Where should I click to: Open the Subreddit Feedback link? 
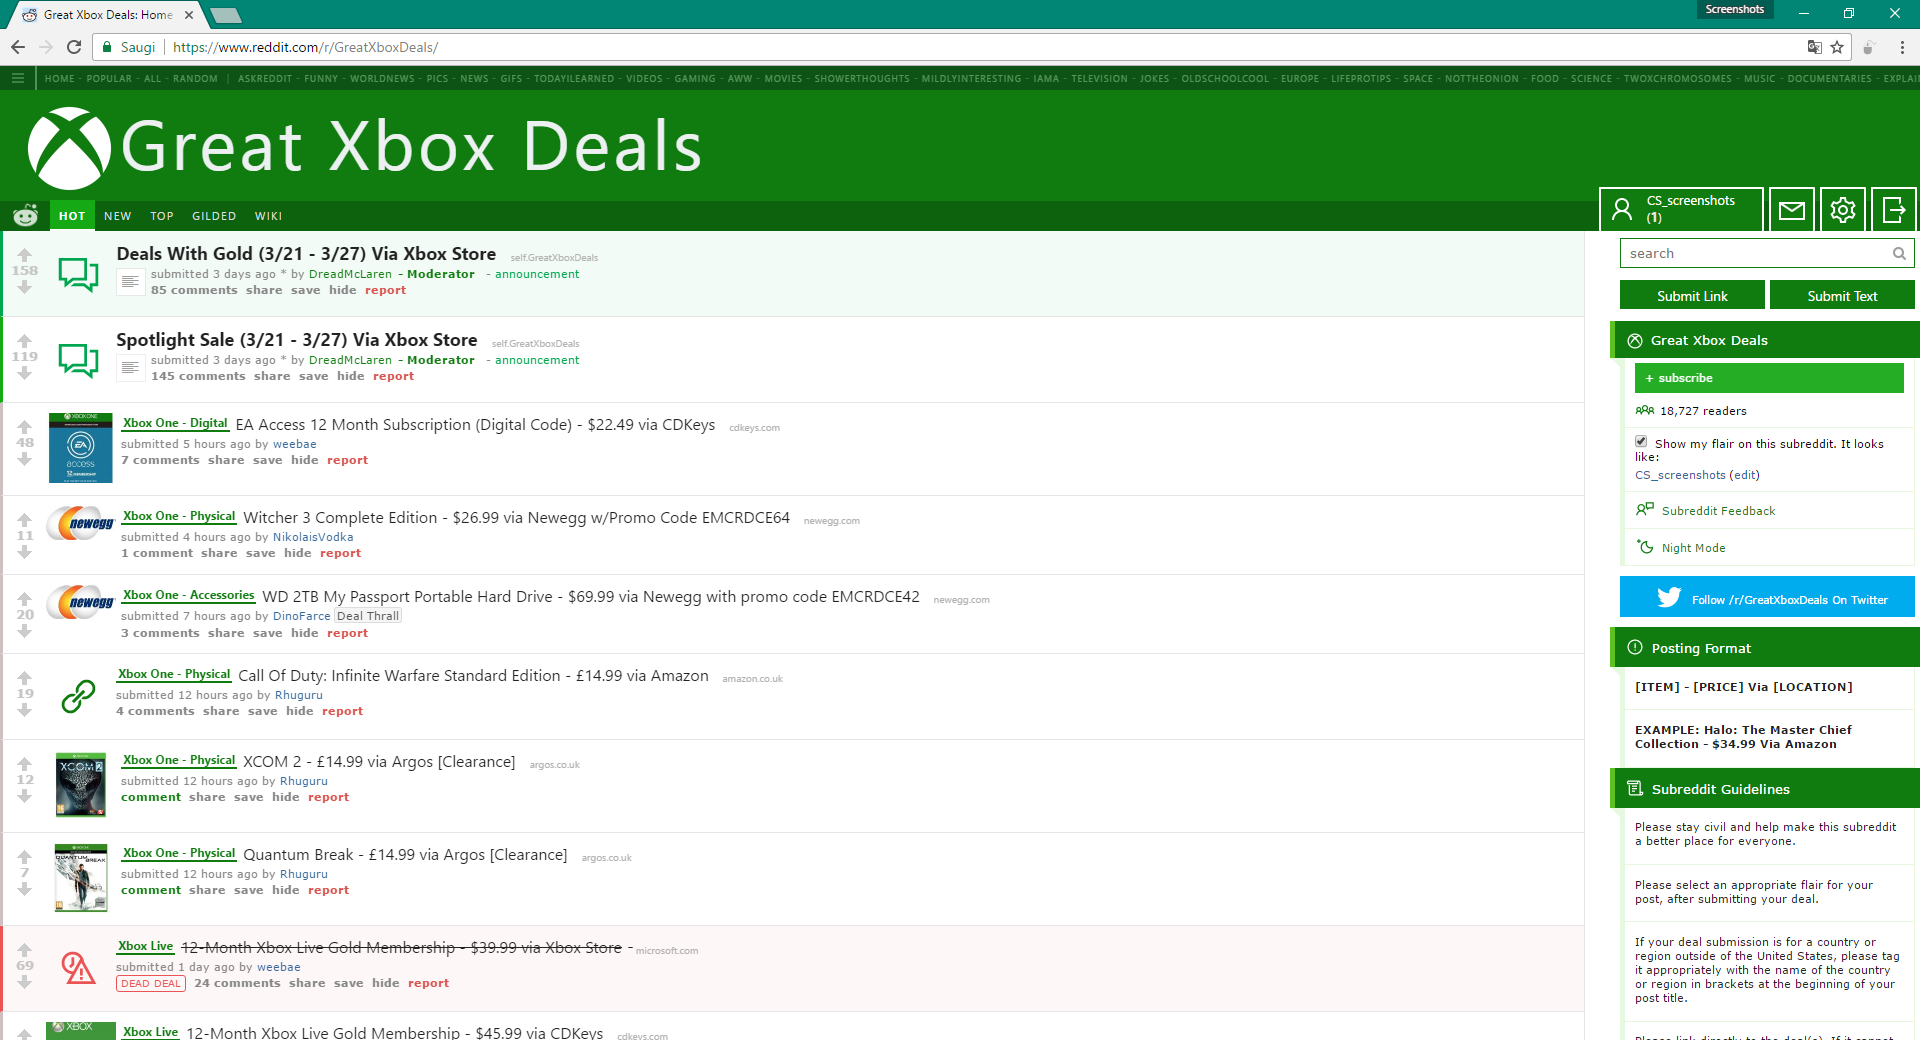pyautogui.click(x=1717, y=511)
